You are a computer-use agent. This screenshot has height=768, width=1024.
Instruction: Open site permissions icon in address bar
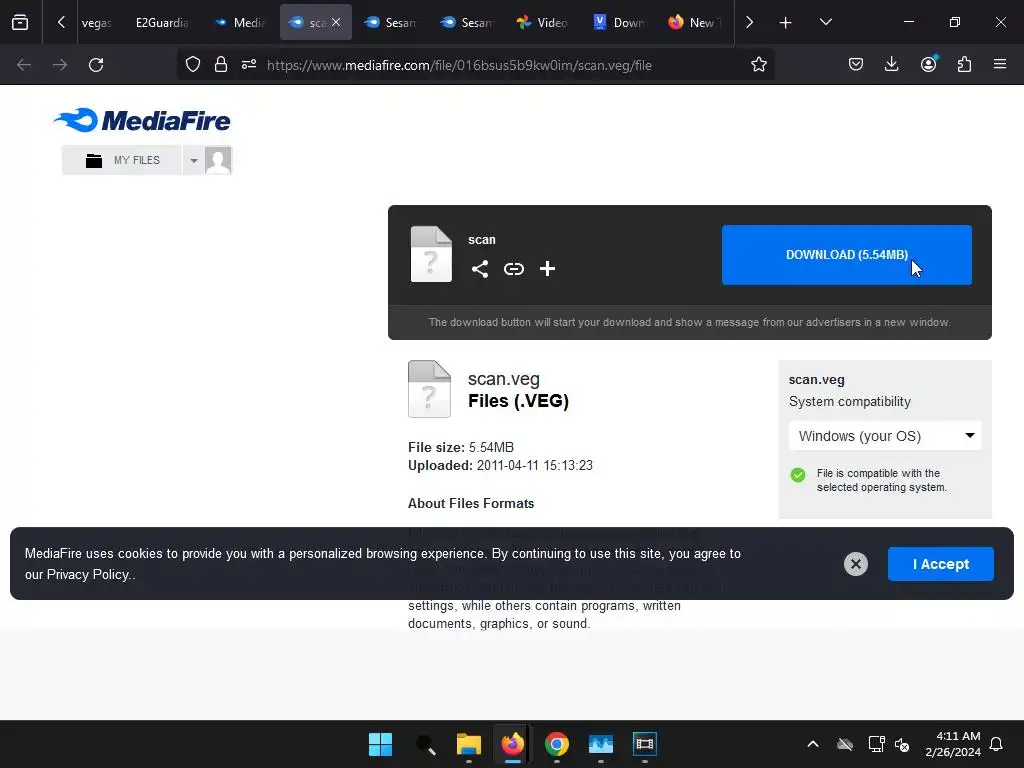(249, 65)
